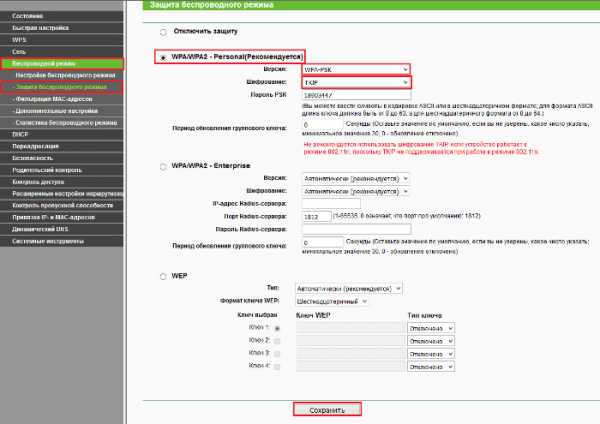Open Personal 'Версия' dropdown showing WPA-PSK
This screenshot has height=424, width=600.
[x=356, y=69]
